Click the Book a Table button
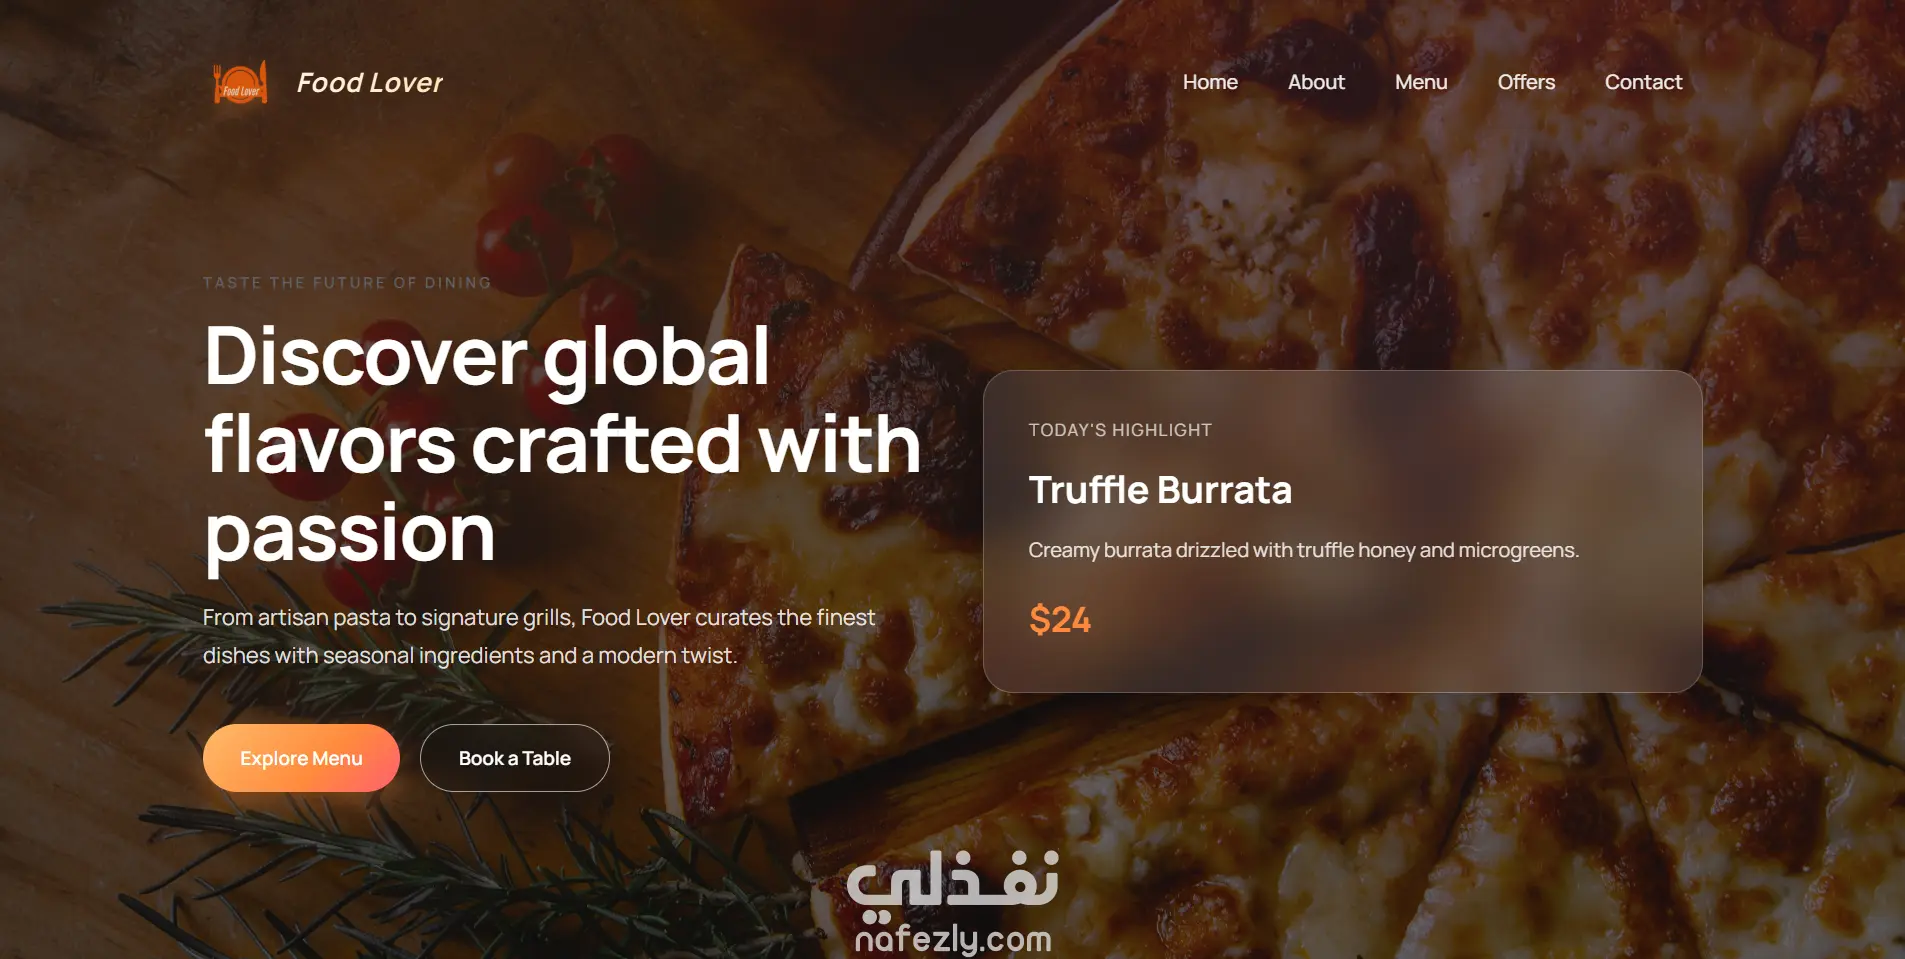1905x959 pixels. [x=515, y=758]
